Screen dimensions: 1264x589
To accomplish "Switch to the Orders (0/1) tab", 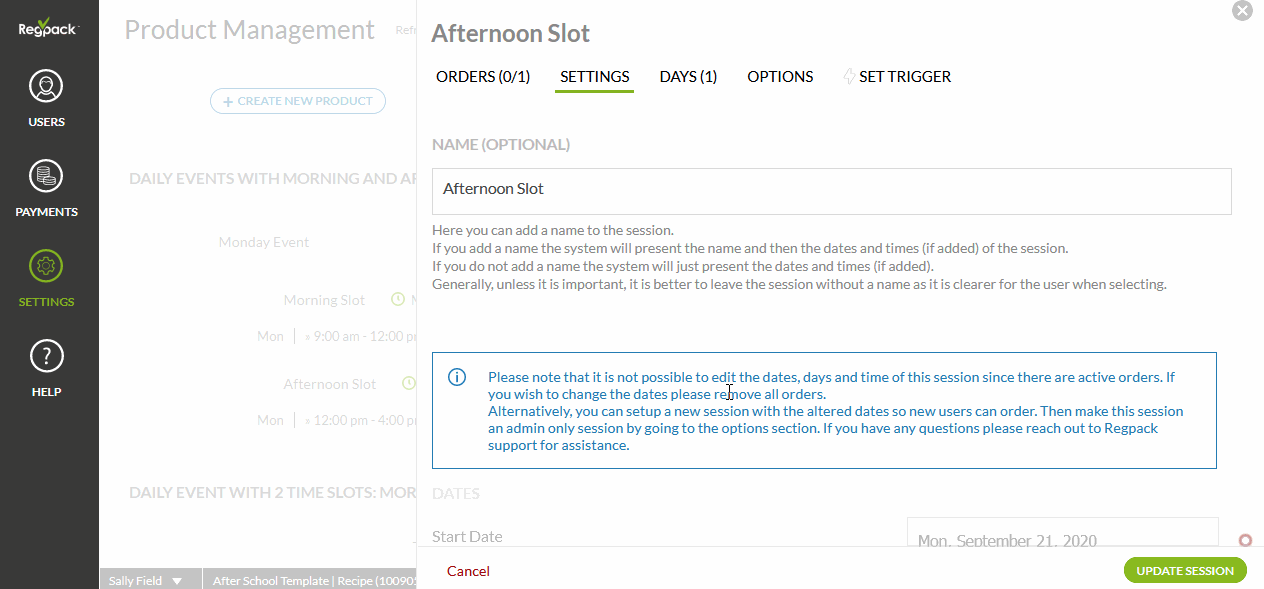I will [483, 77].
